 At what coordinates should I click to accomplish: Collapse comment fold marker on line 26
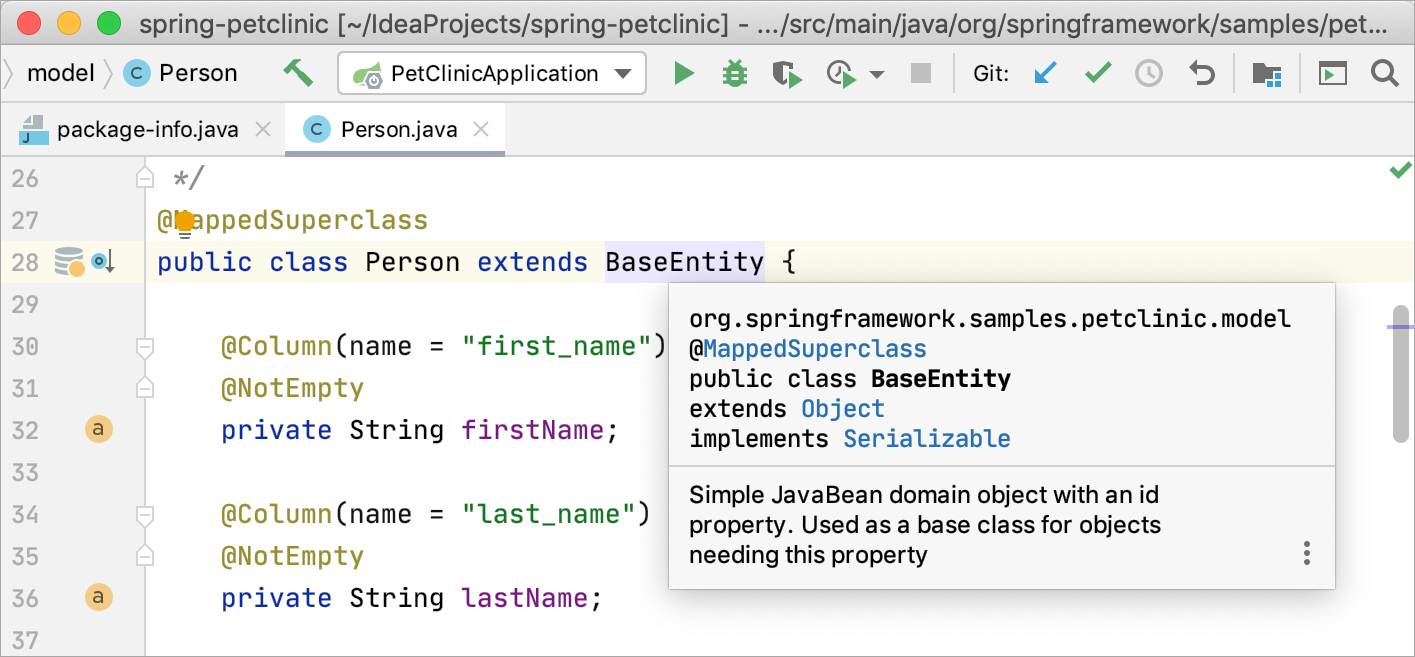coord(144,178)
